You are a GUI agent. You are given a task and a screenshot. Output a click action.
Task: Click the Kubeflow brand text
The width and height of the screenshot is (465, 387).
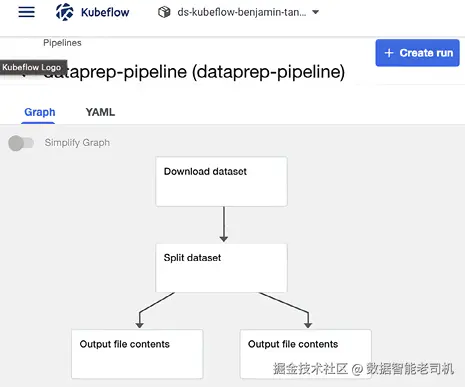(x=105, y=12)
